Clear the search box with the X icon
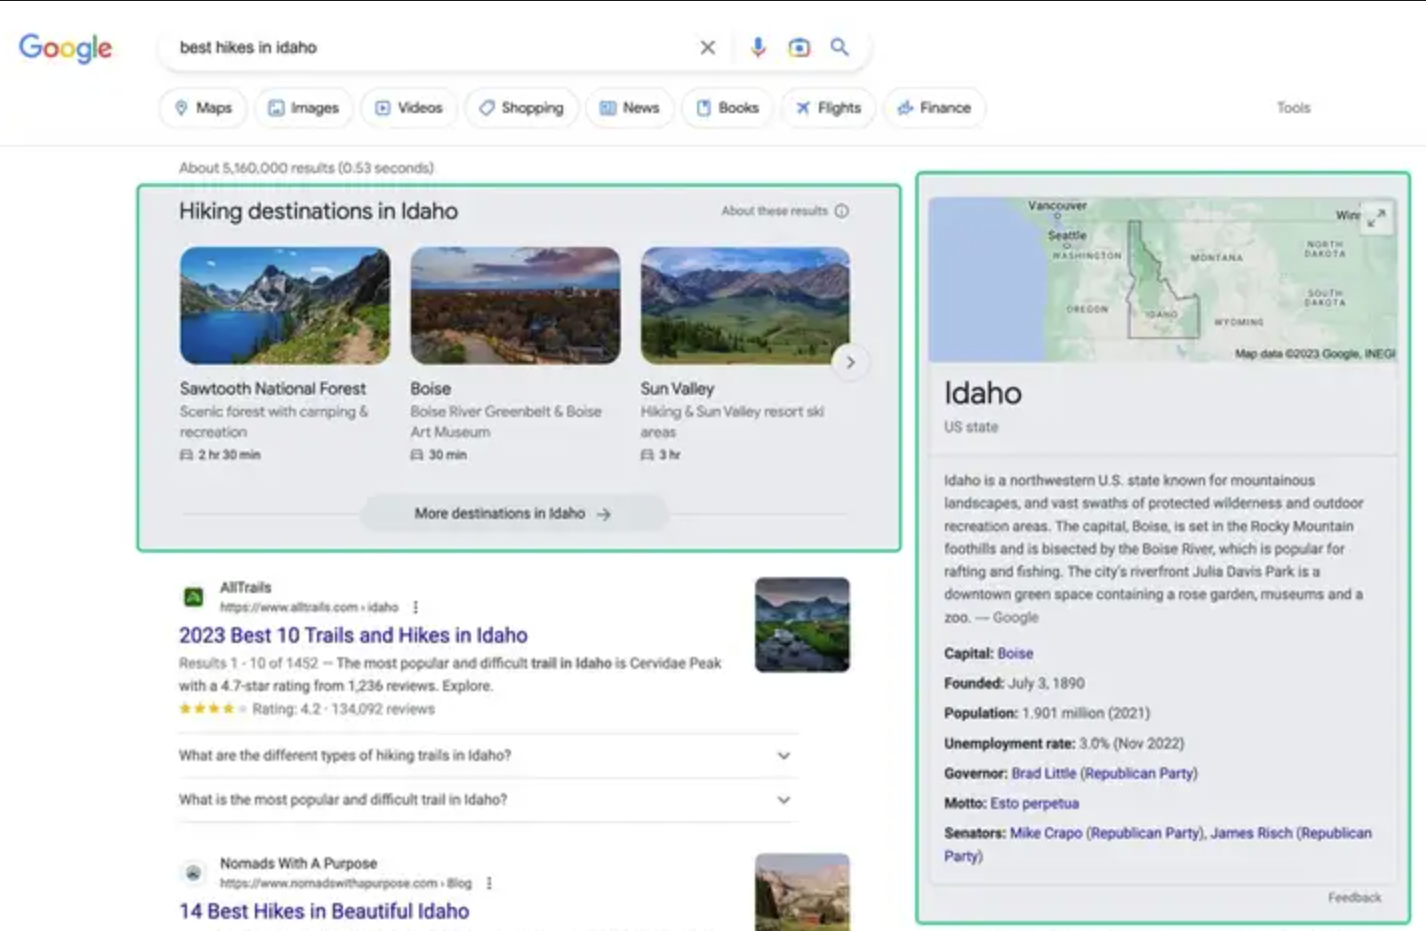 (x=708, y=47)
